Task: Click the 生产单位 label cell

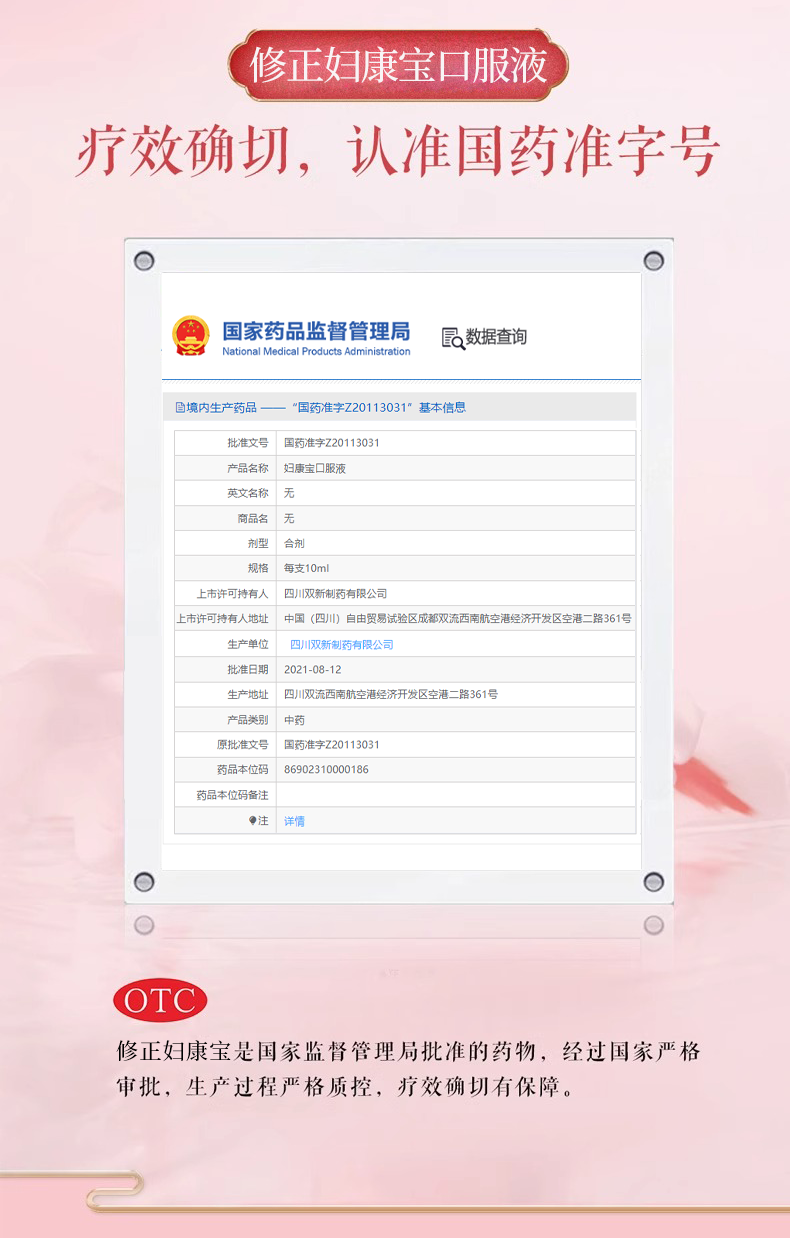Action: click(225, 645)
